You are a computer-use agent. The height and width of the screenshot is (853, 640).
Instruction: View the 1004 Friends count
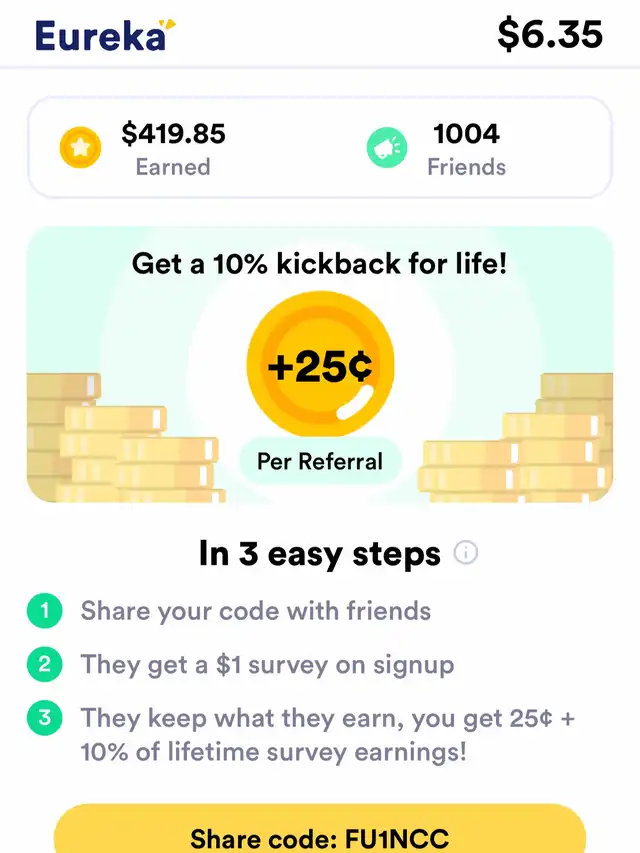click(x=466, y=149)
